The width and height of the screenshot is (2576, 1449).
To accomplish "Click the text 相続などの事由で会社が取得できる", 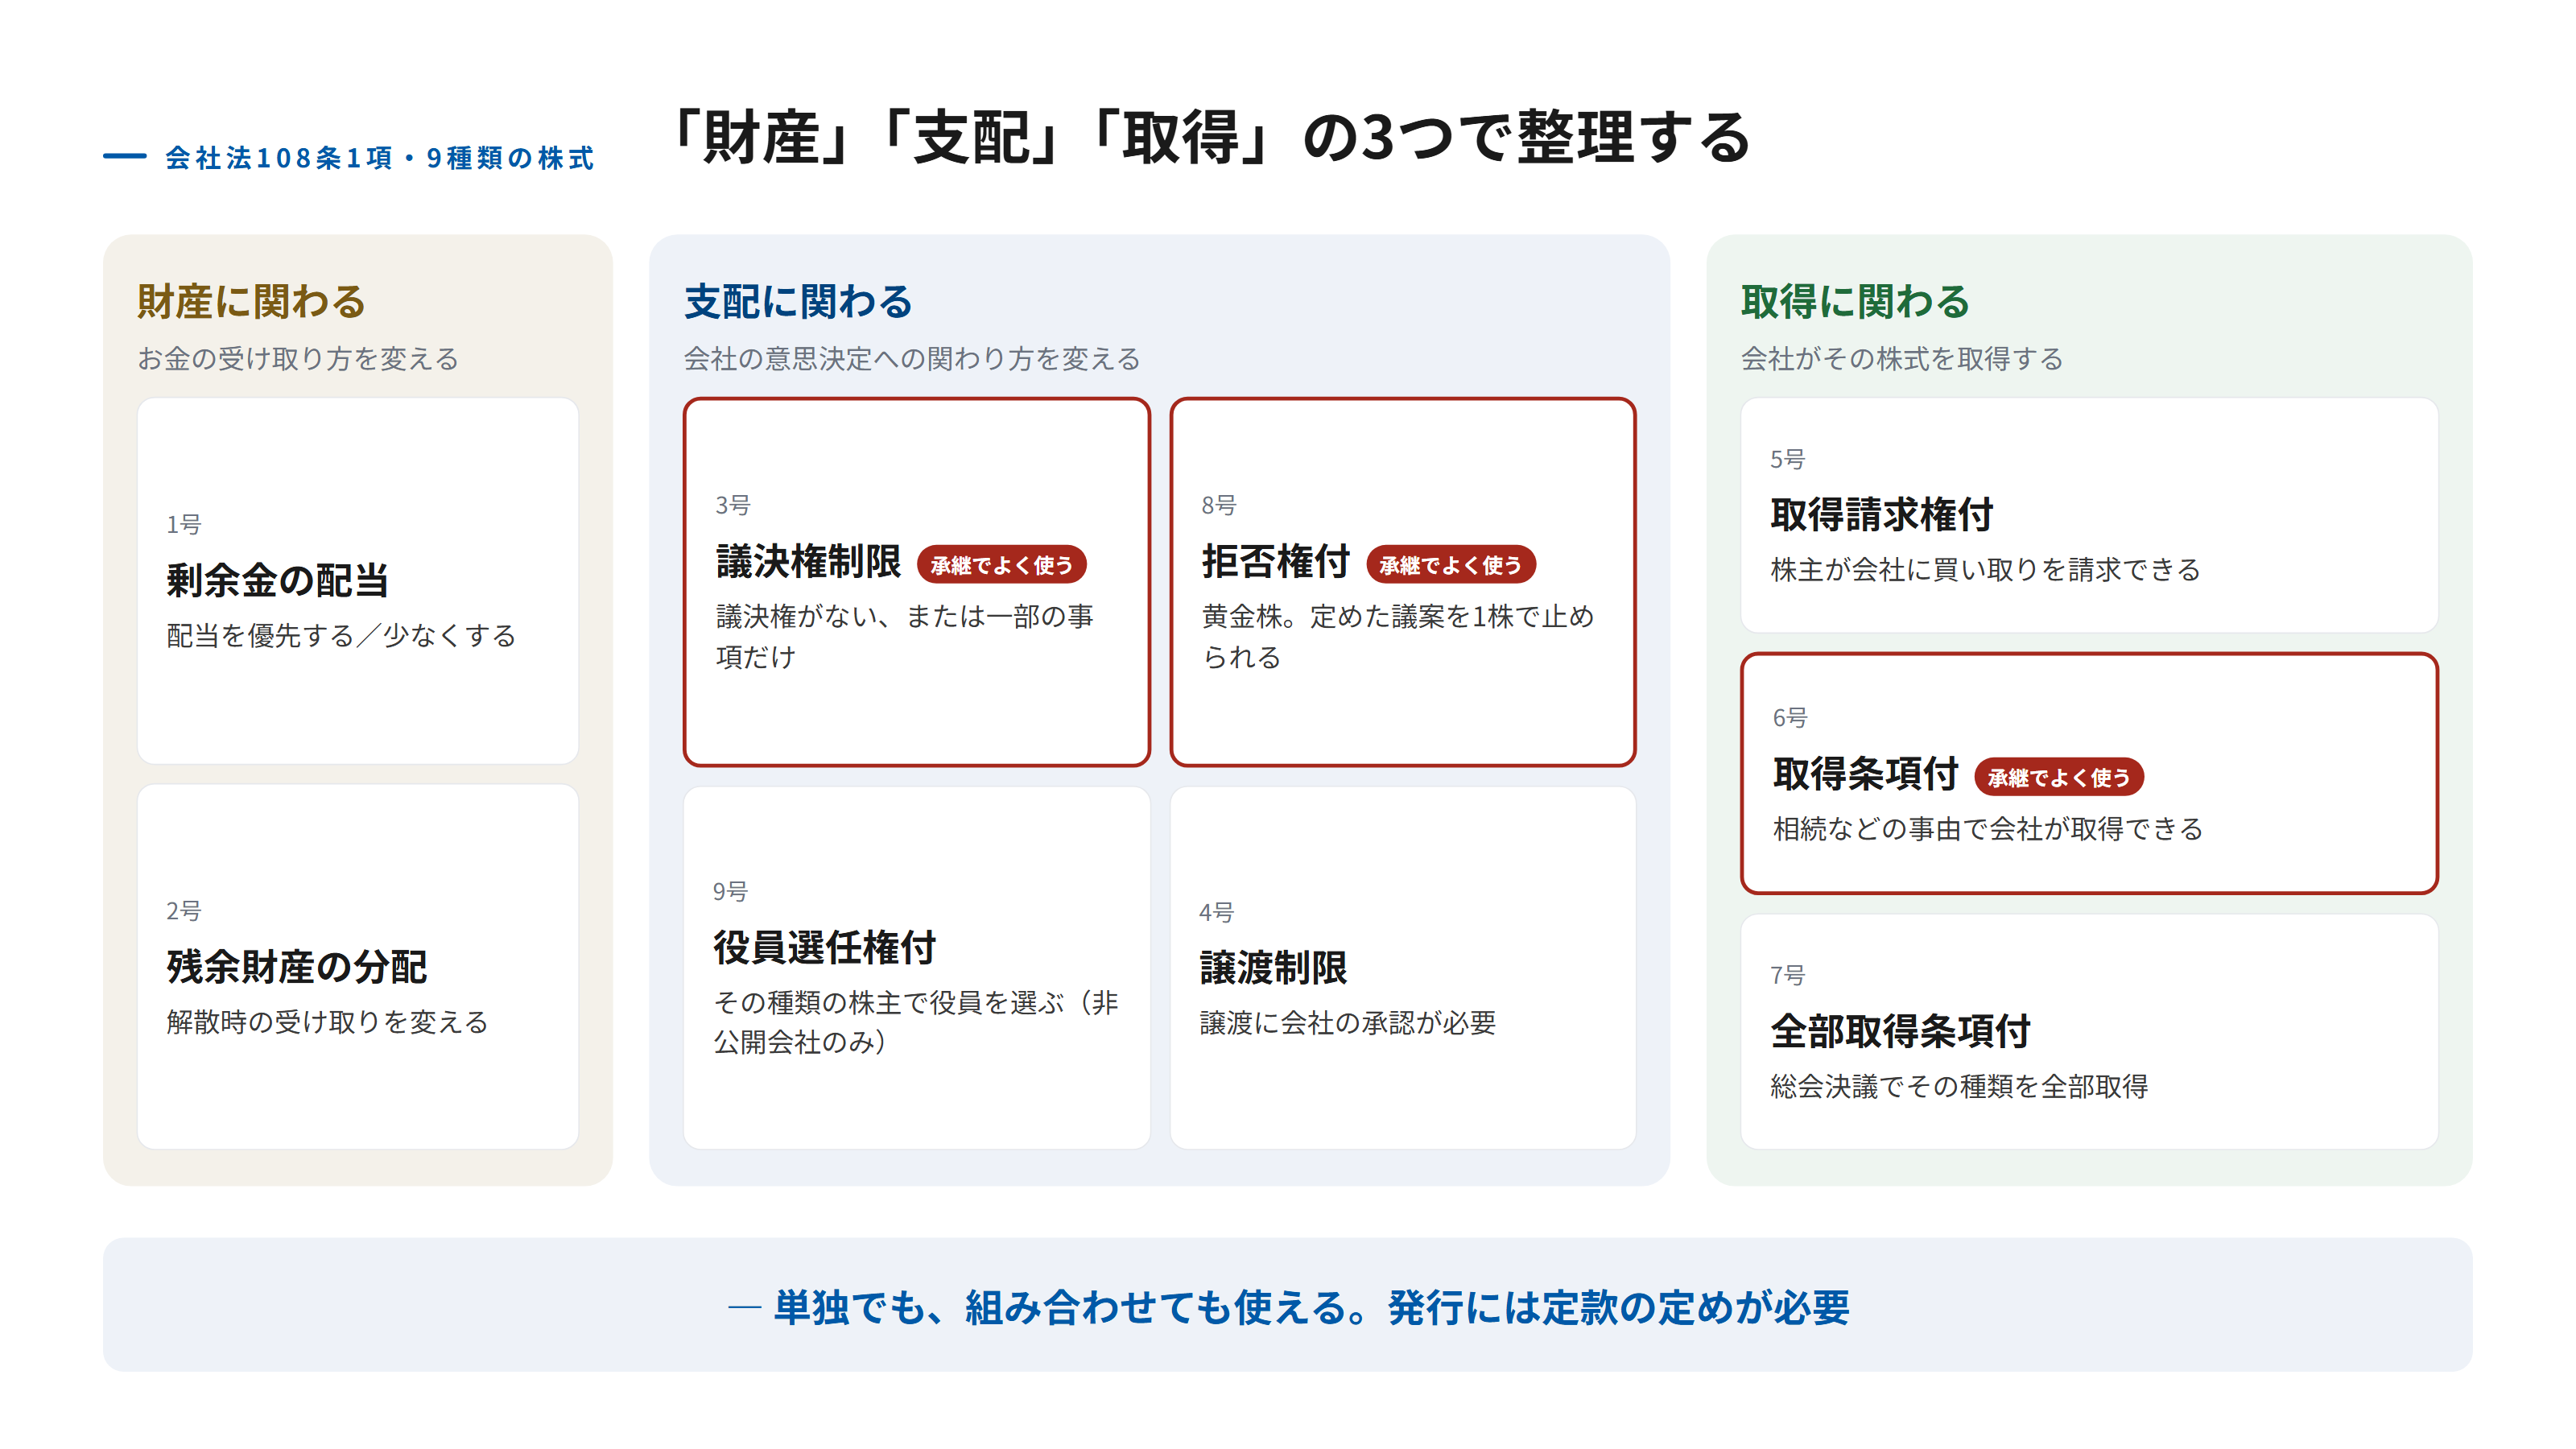I will [x=1987, y=829].
